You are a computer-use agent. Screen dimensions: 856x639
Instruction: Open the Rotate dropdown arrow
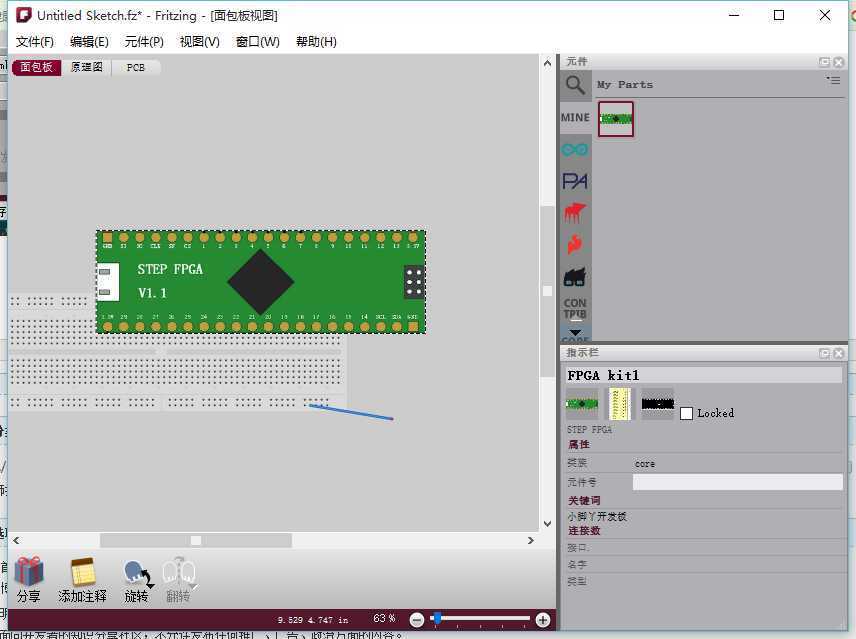[151, 586]
